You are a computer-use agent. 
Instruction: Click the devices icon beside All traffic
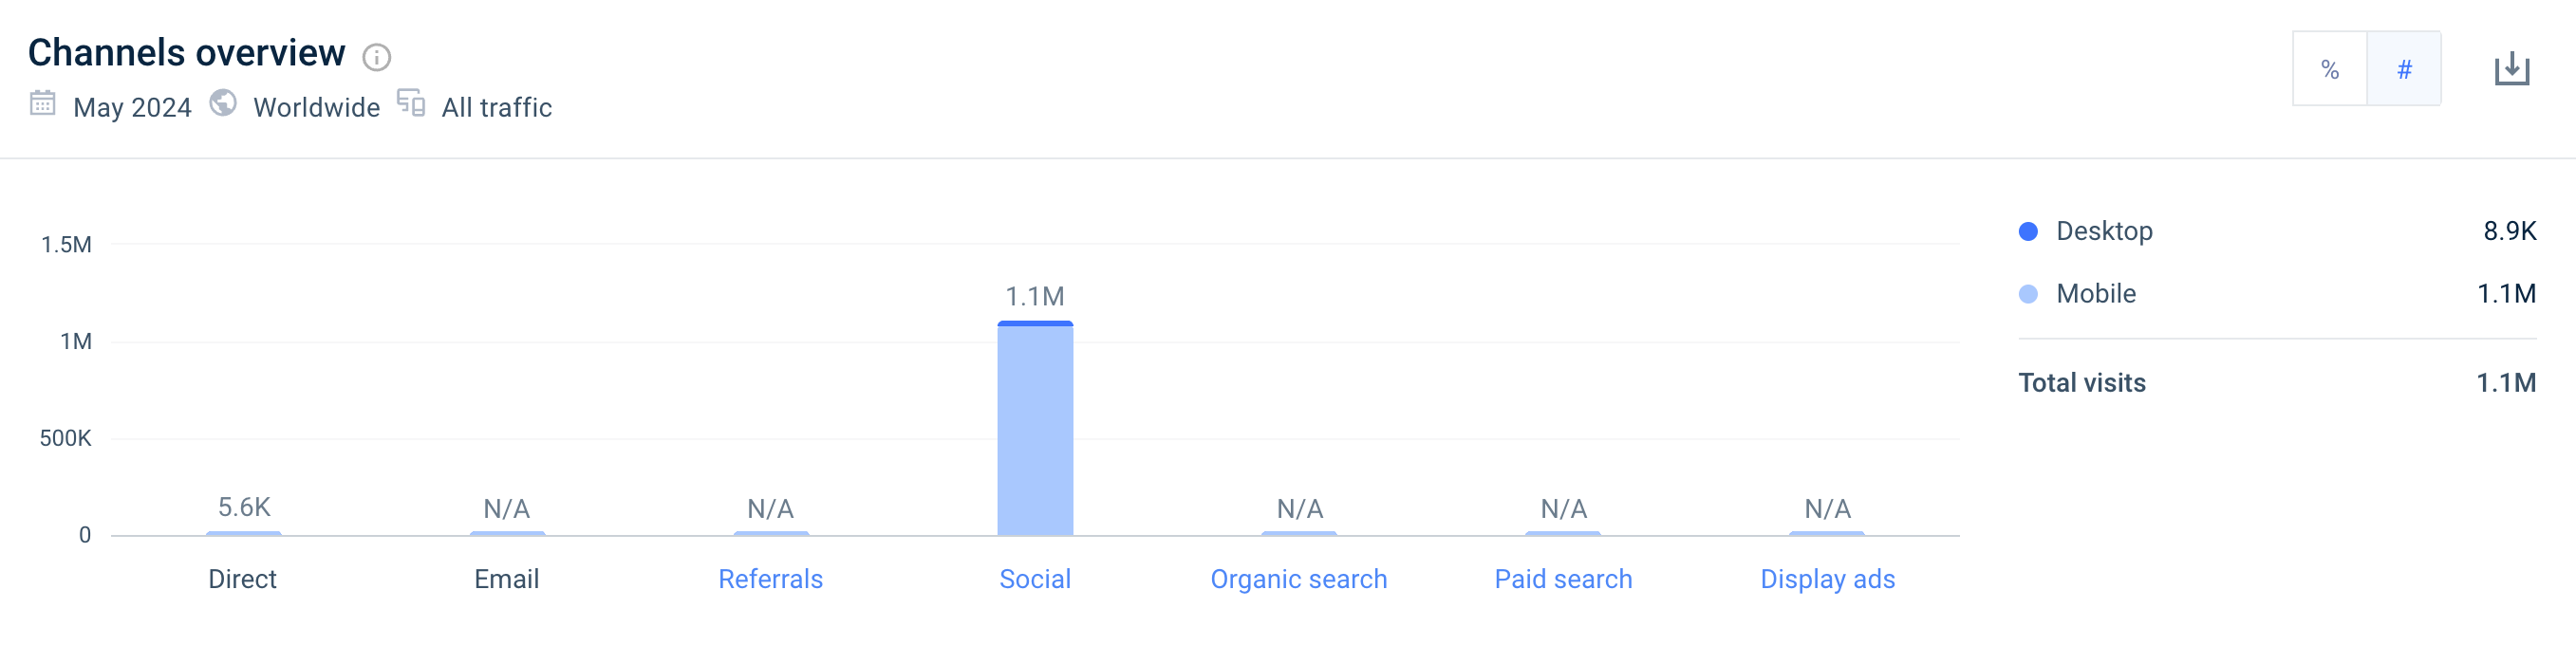click(x=411, y=103)
